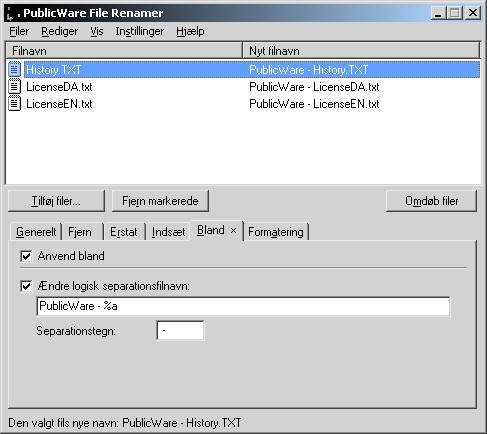The image size is (487, 434).
Task: Click the Tilføj filer... button
Action: pos(56,201)
